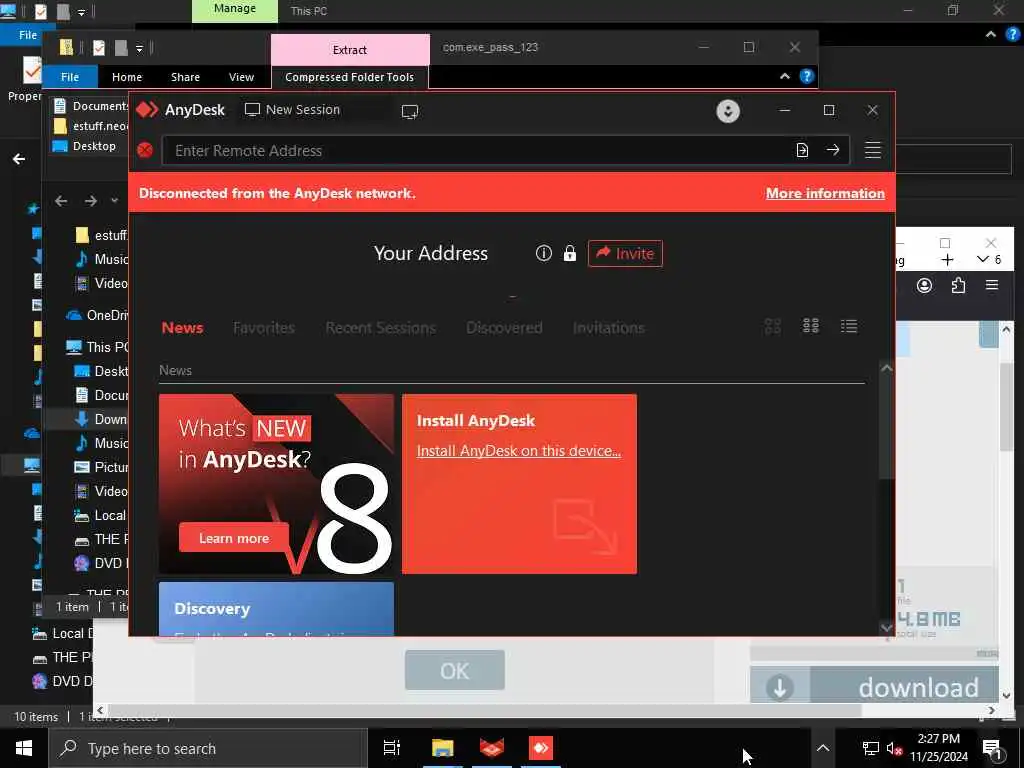Select the Invitations tab
1024x768 pixels.
coord(609,328)
